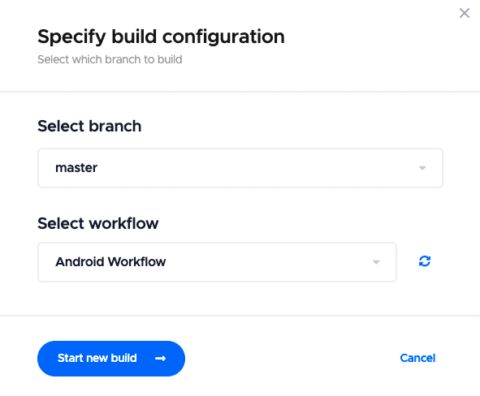Image resolution: width=480 pixels, height=396 pixels.
Task: Open the master branch selector
Action: coord(240,168)
